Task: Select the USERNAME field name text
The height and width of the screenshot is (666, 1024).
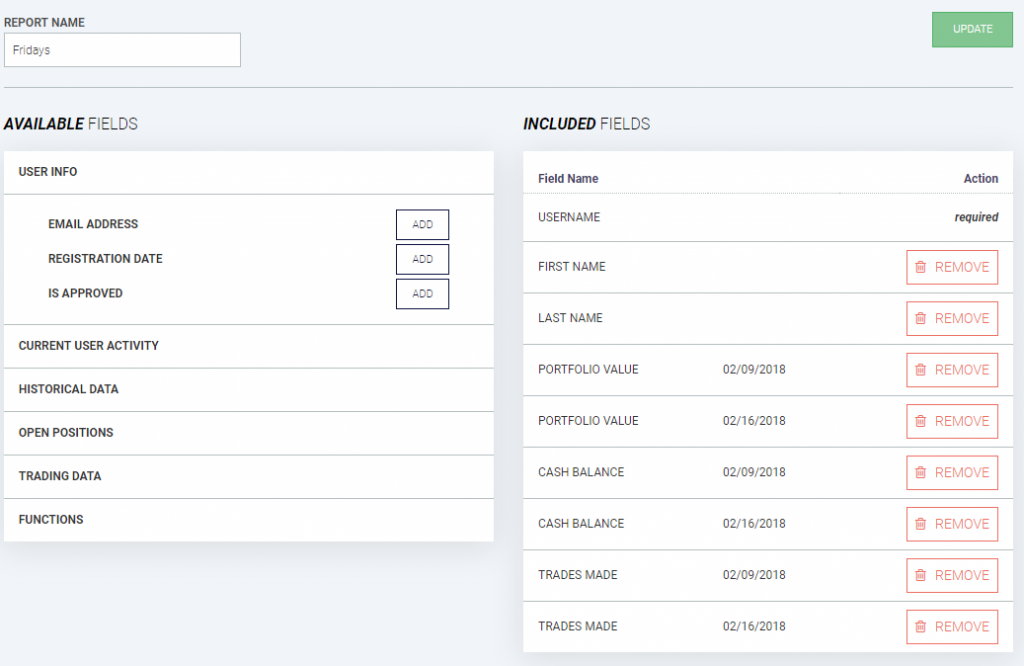Action: point(569,217)
